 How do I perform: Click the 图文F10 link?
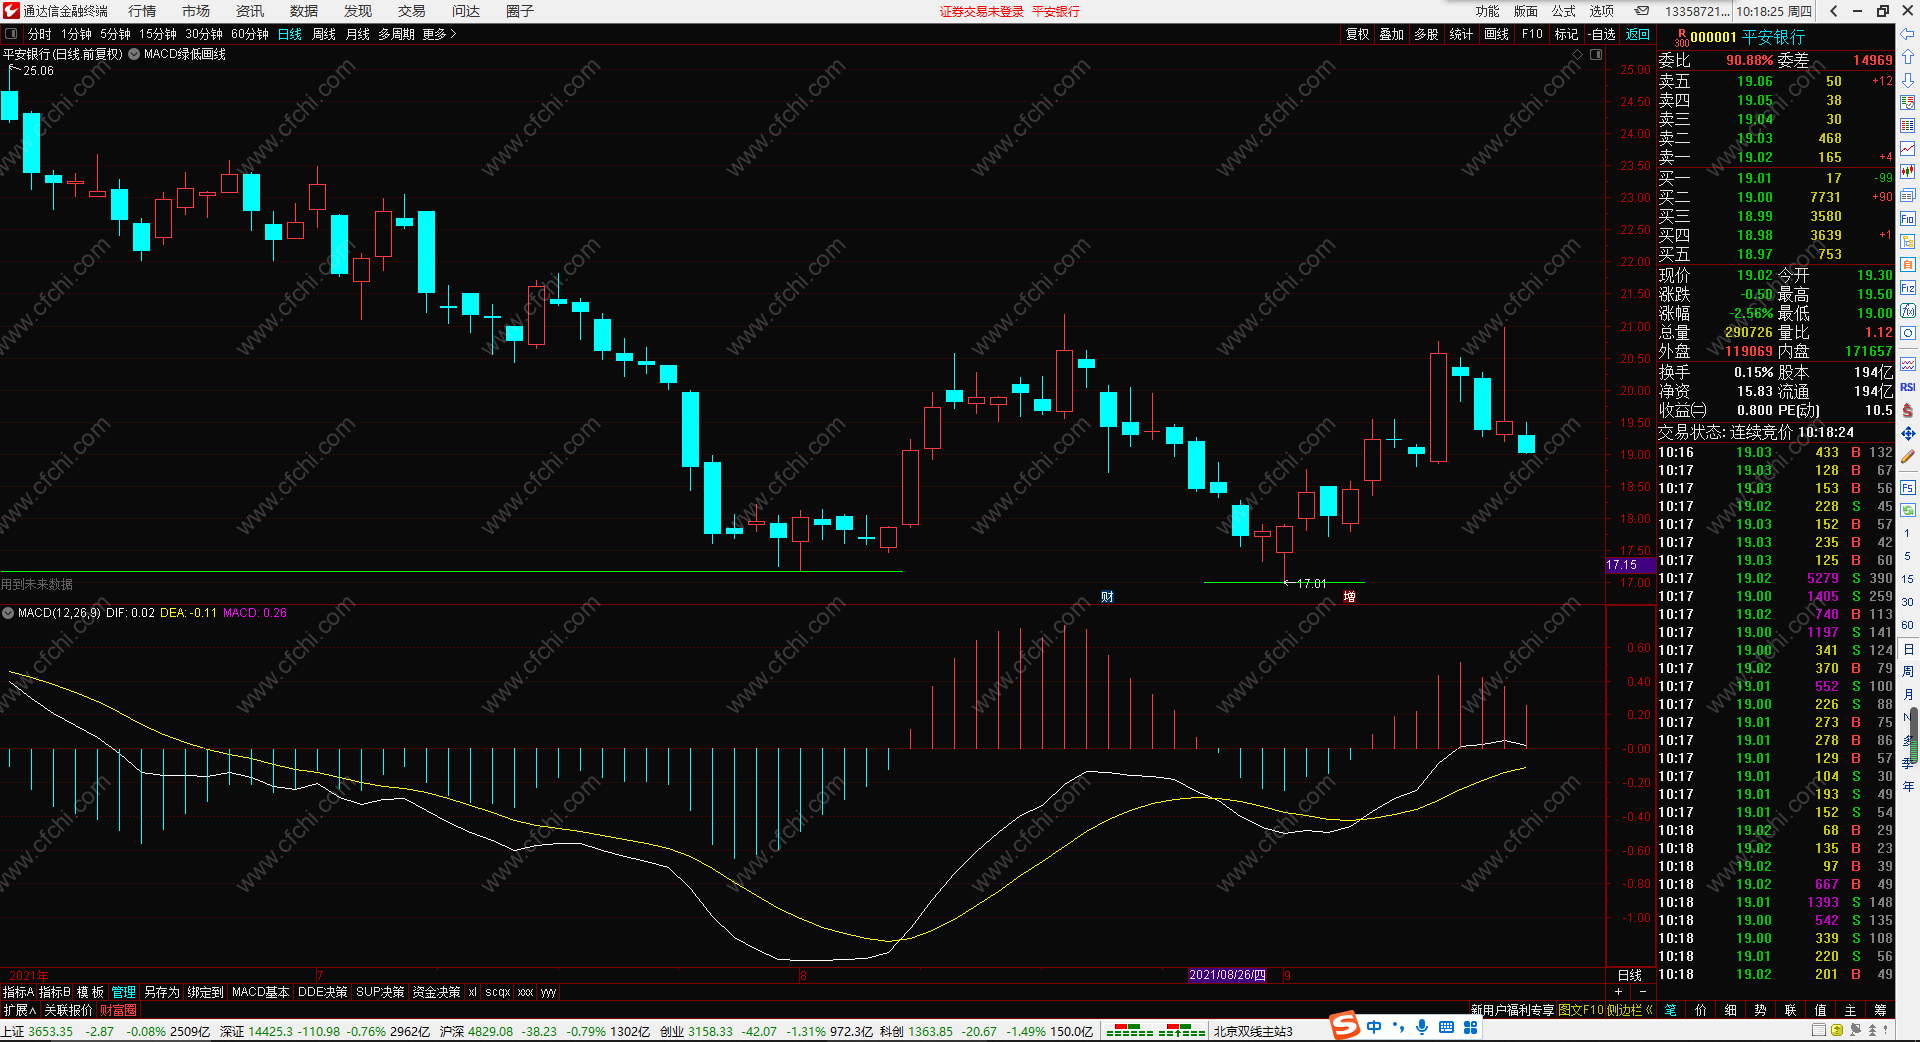point(1581,1010)
